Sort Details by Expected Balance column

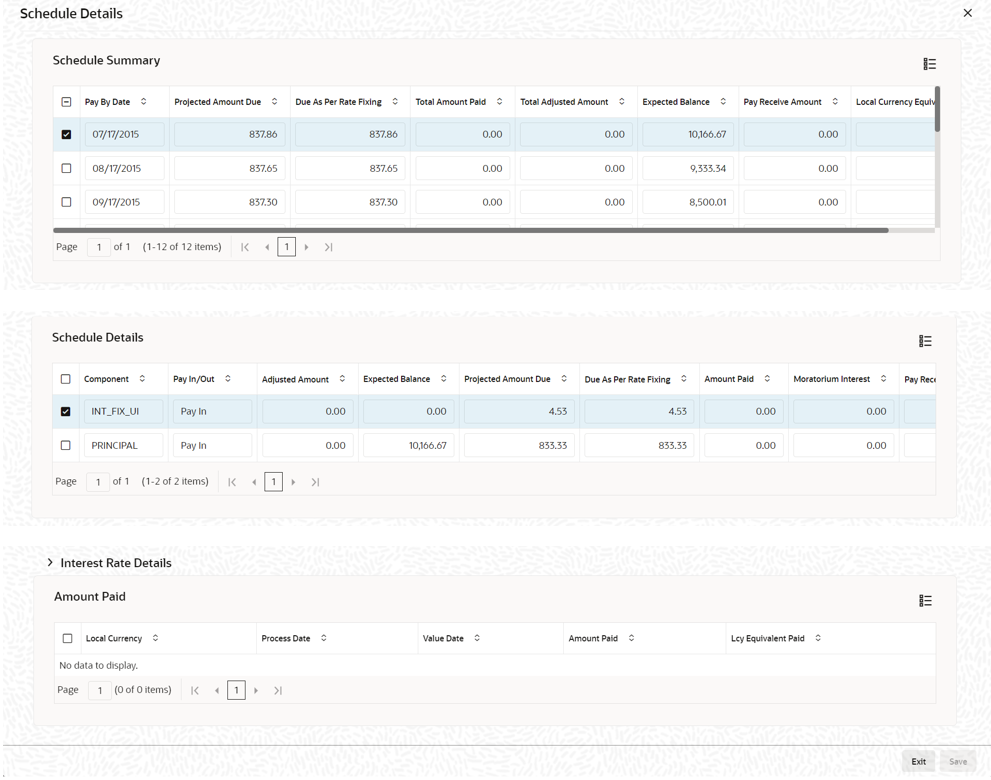point(444,379)
